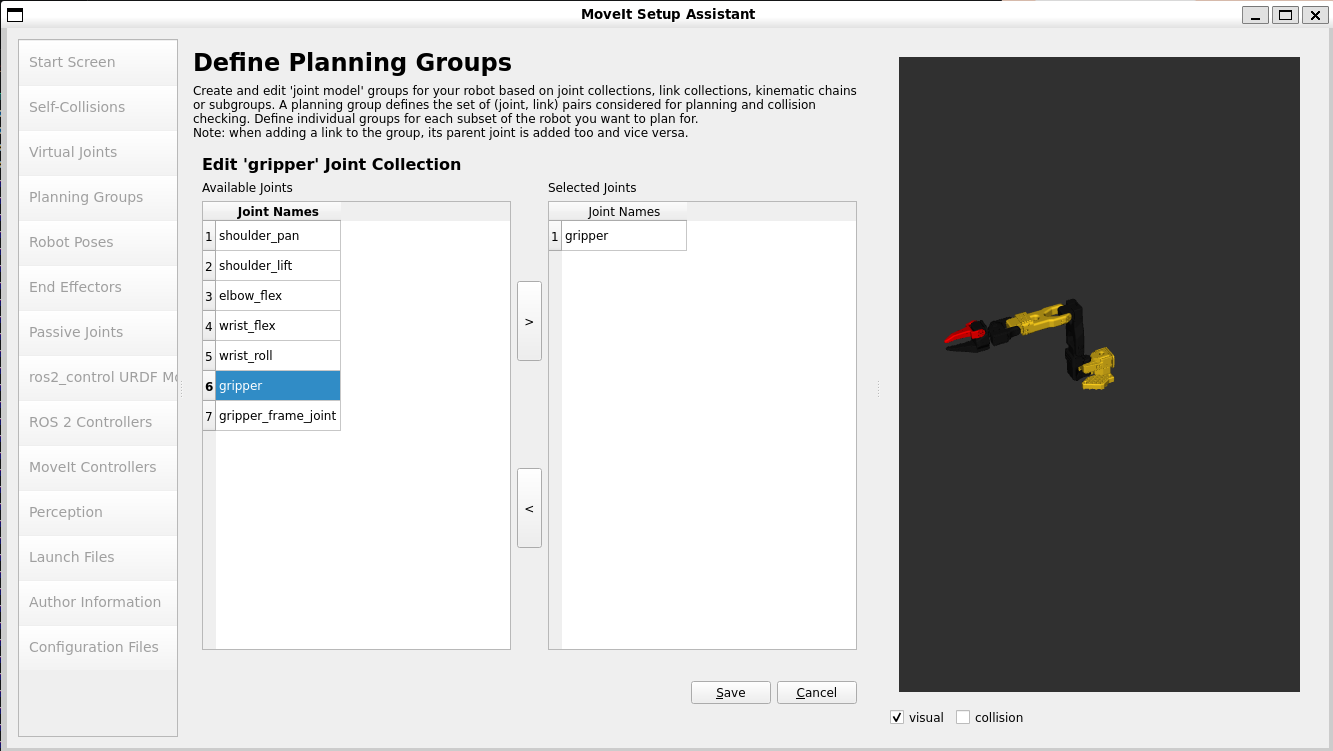1333x751 pixels.
Task: Switch to Planning Groups step
Action: [x=98, y=197]
